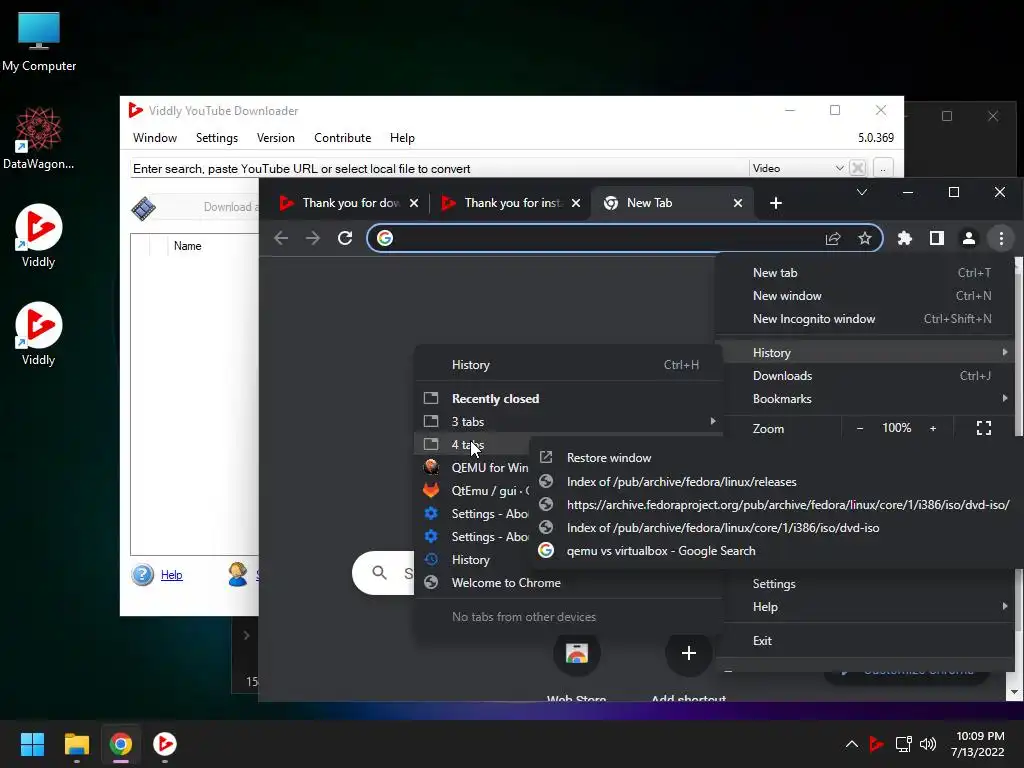Select New window menu item
The width and height of the screenshot is (1024, 768).
[865, 296]
